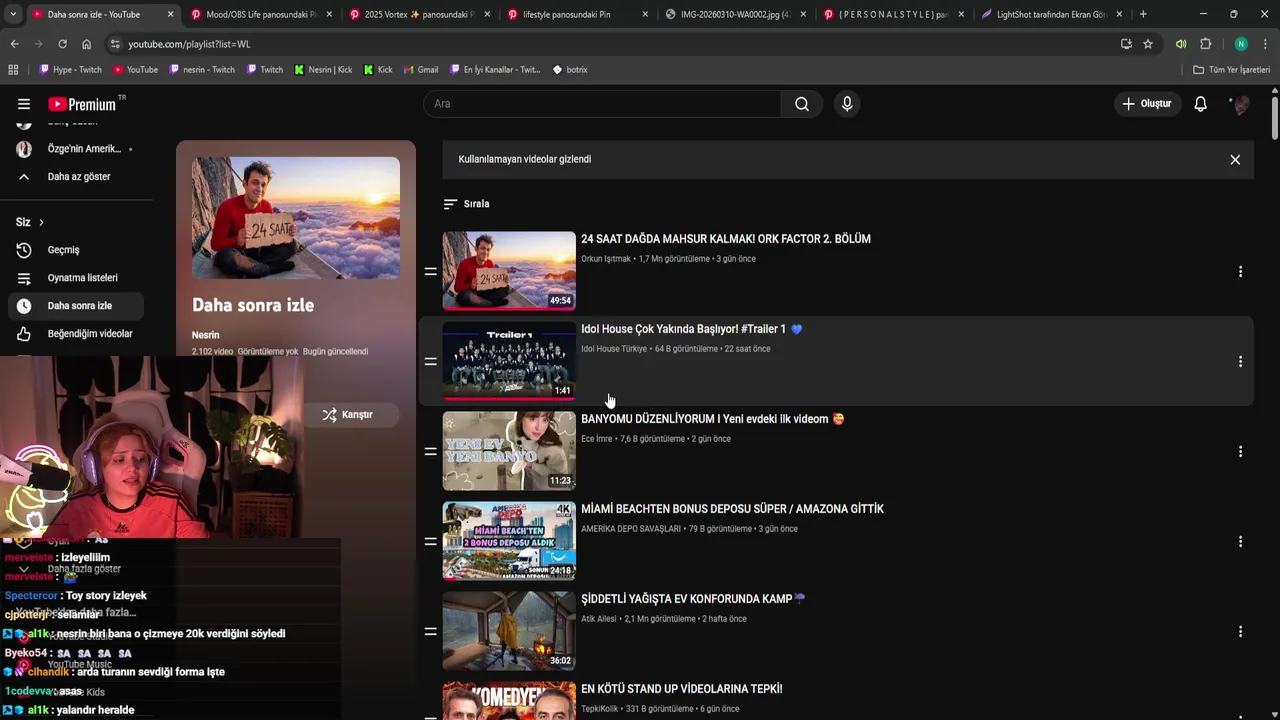
Task: Grab reorder handle of MİAMİ BEACHTEN video
Action: tap(430, 541)
